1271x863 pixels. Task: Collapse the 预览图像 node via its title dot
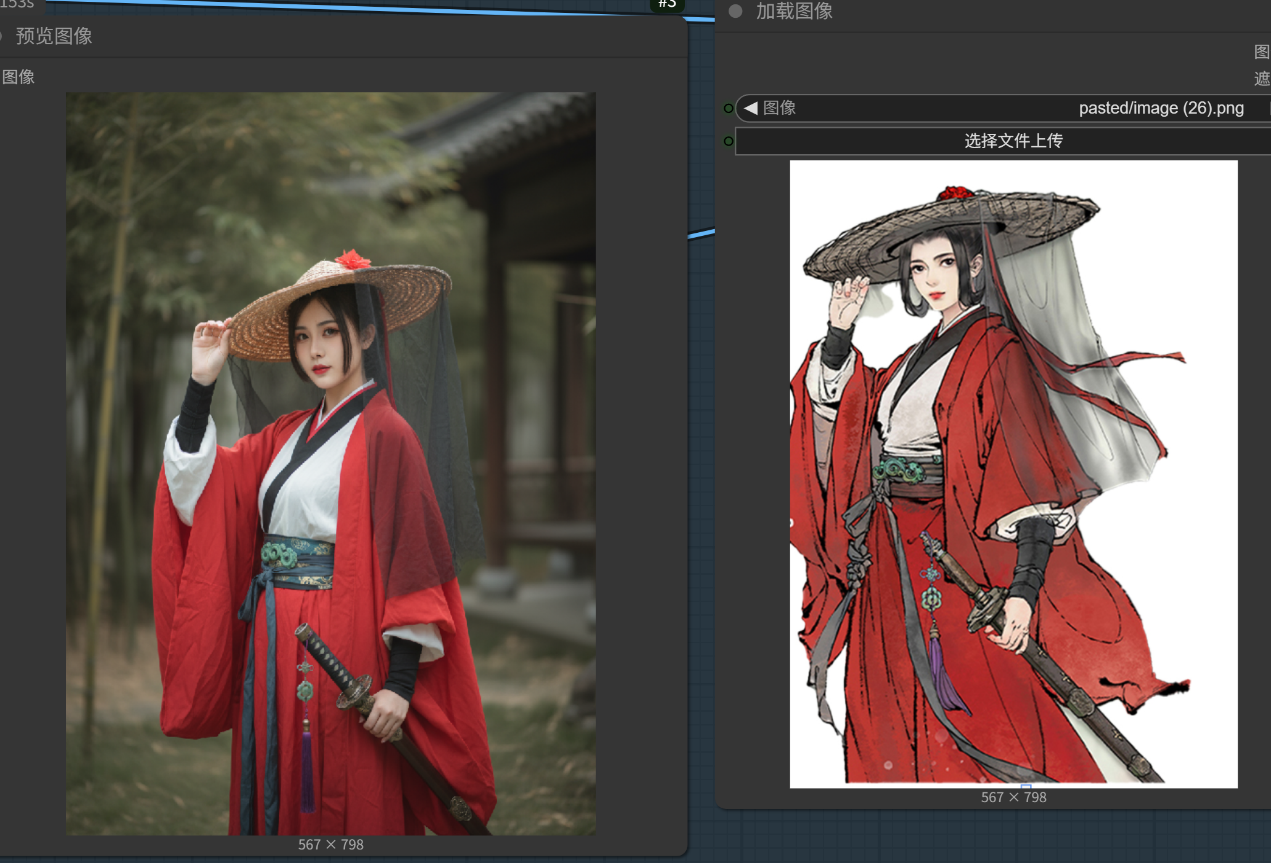click(1, 36)
